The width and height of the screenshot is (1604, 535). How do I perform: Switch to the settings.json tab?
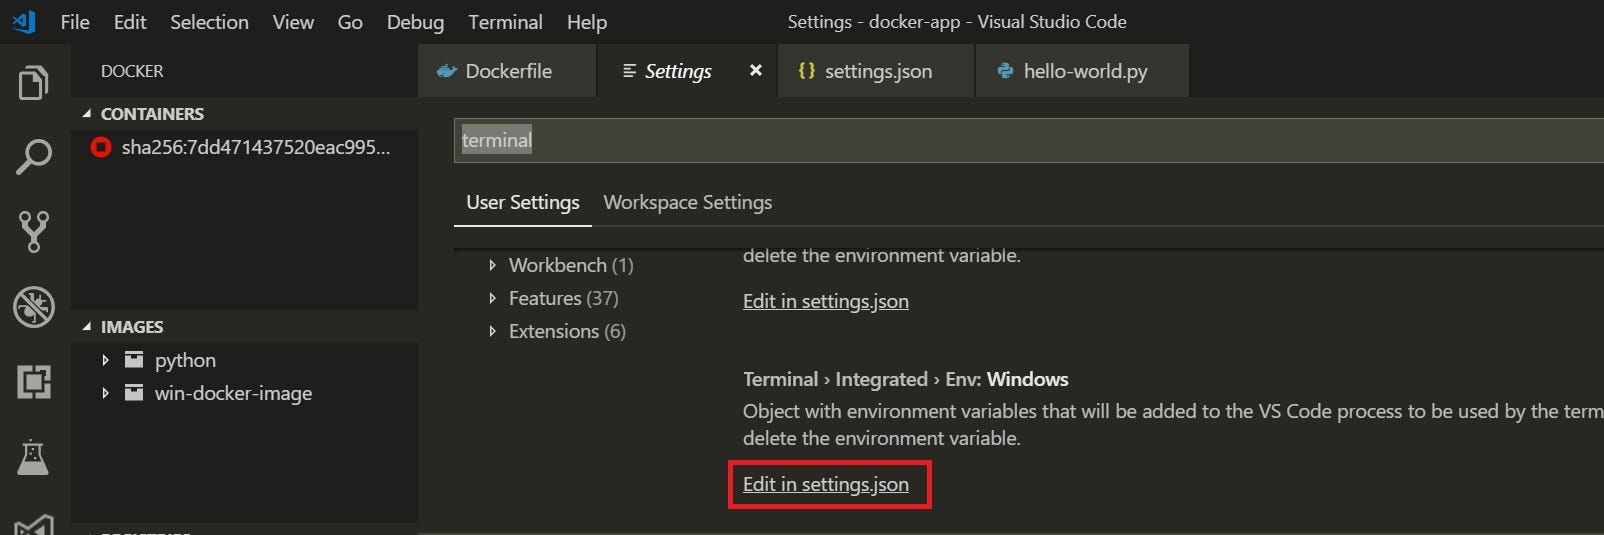tap(876, 71)
